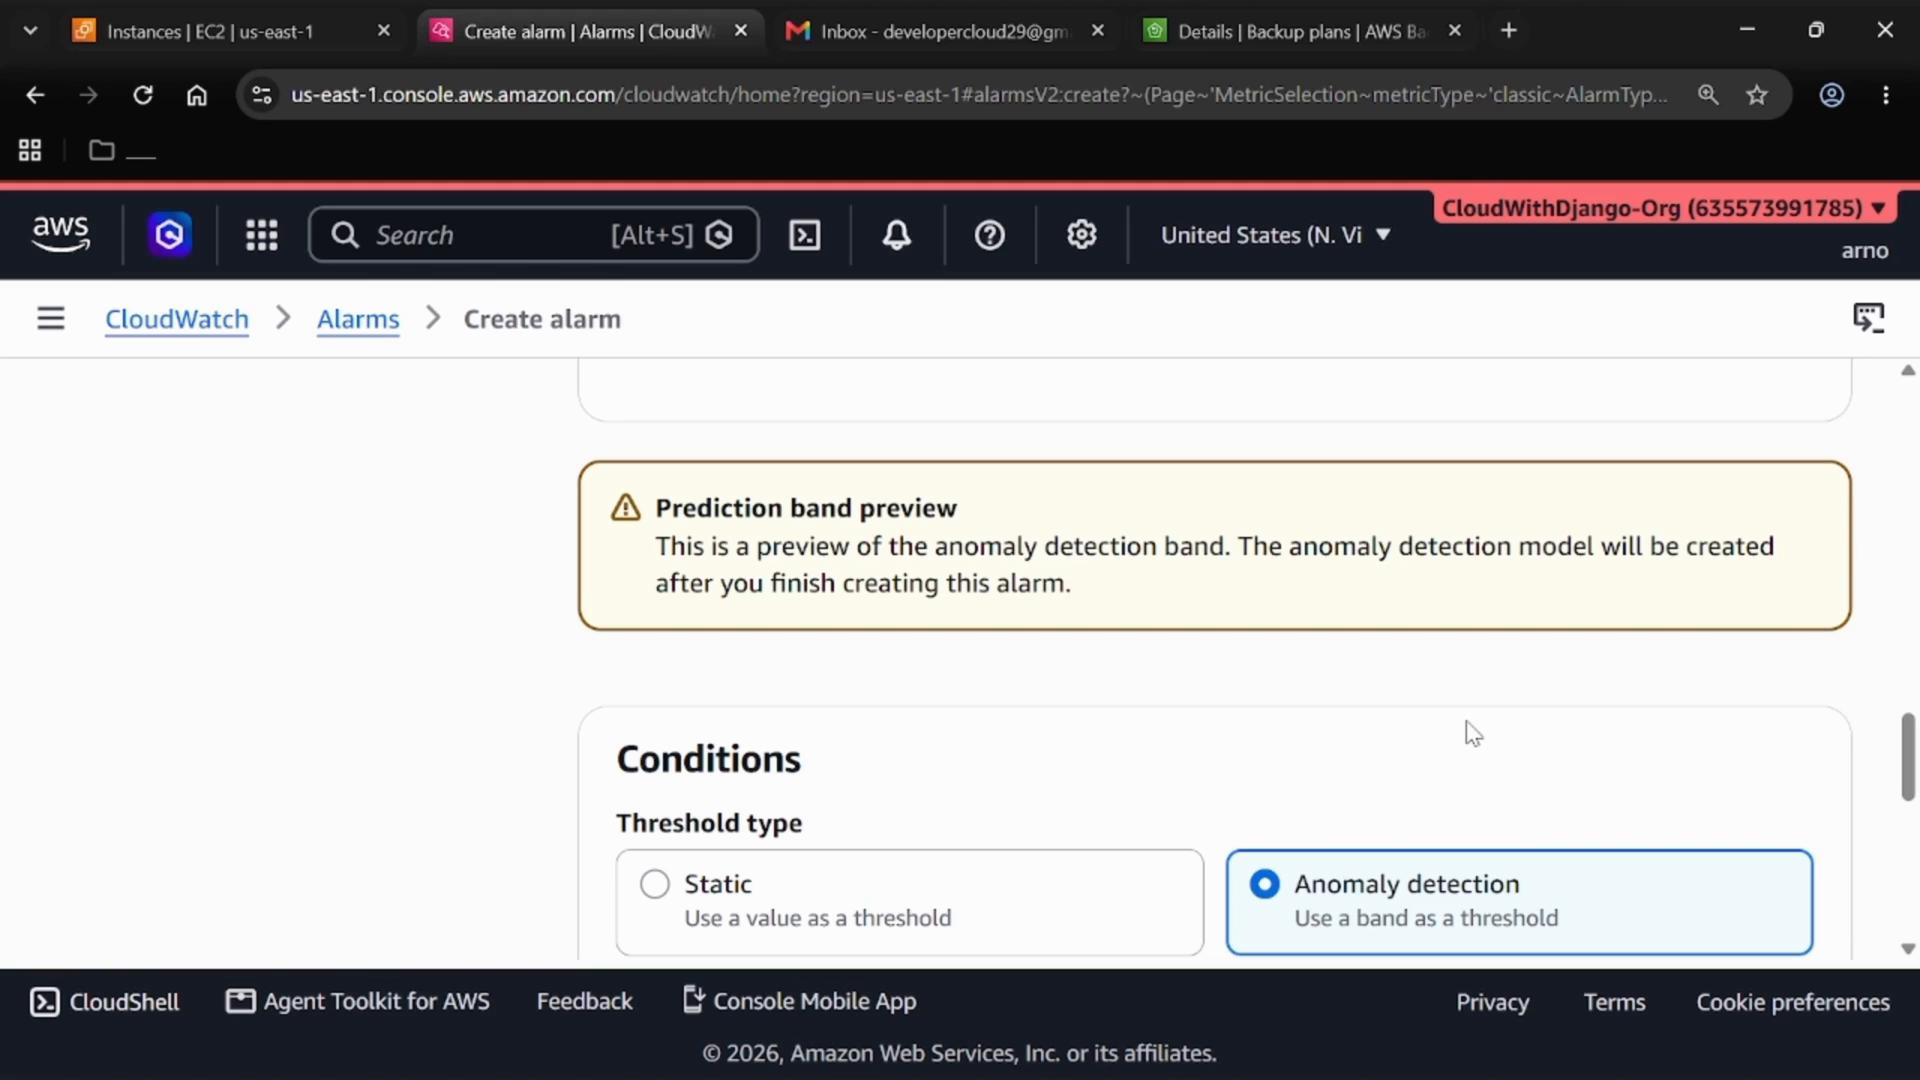Open browser zoom magnifier in address bar

pos(1708,95)
